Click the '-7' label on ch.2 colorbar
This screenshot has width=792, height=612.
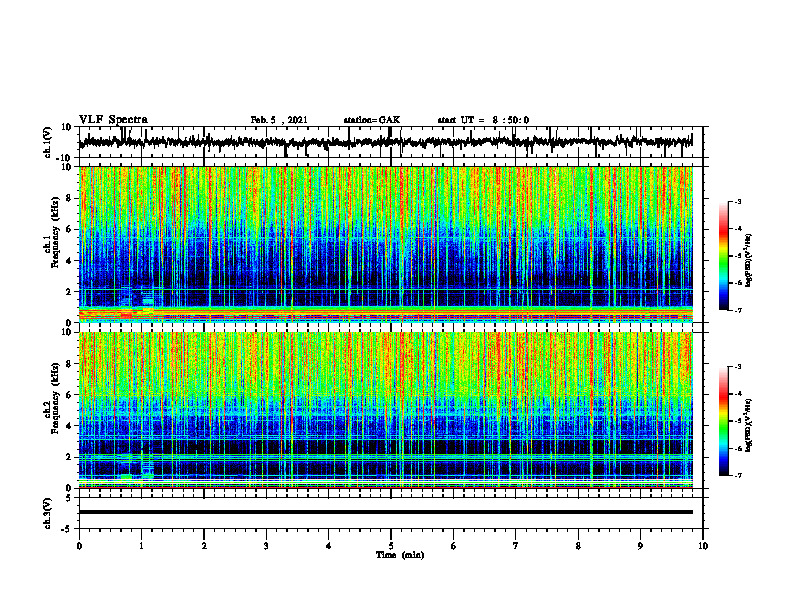(x=737, y=476)
